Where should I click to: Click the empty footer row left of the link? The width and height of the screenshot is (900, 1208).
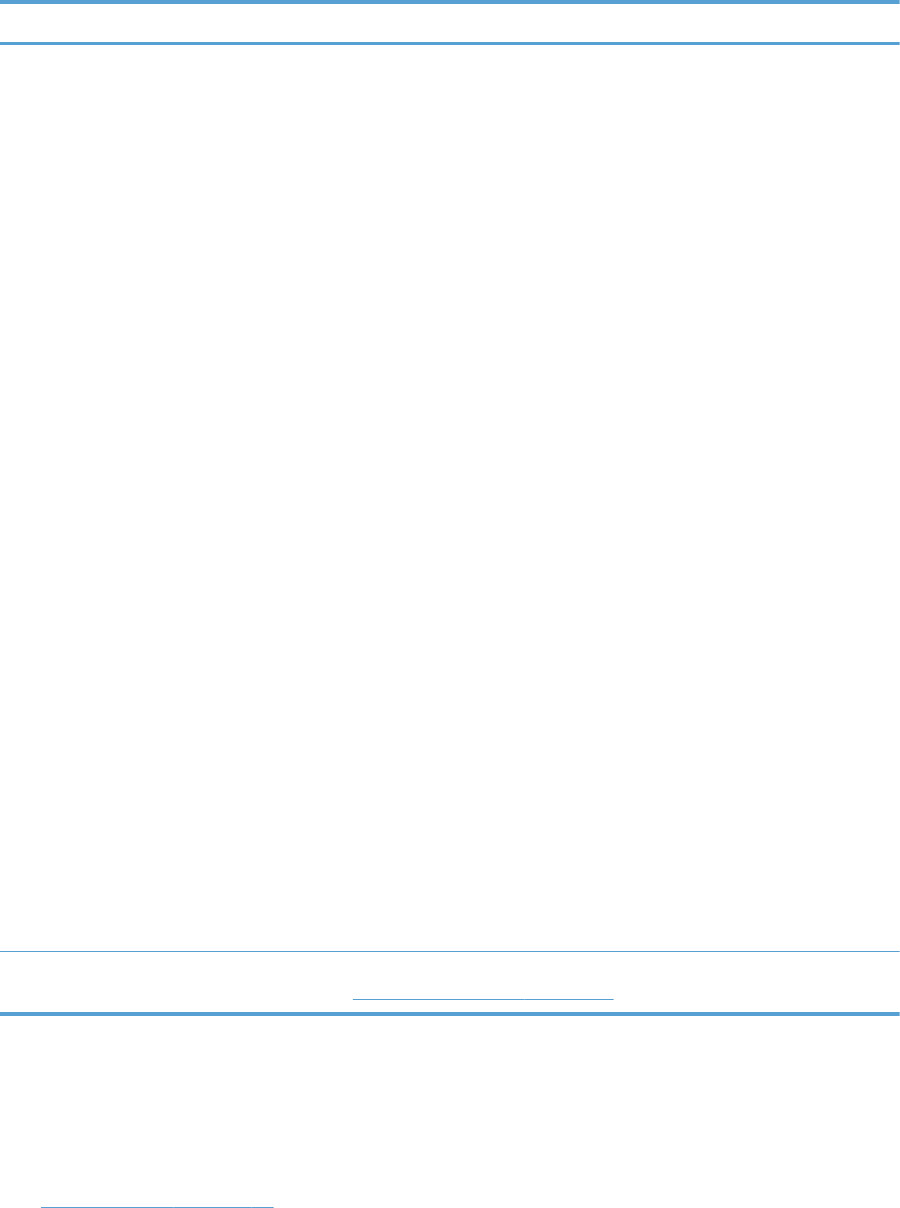tap(176, 982)
